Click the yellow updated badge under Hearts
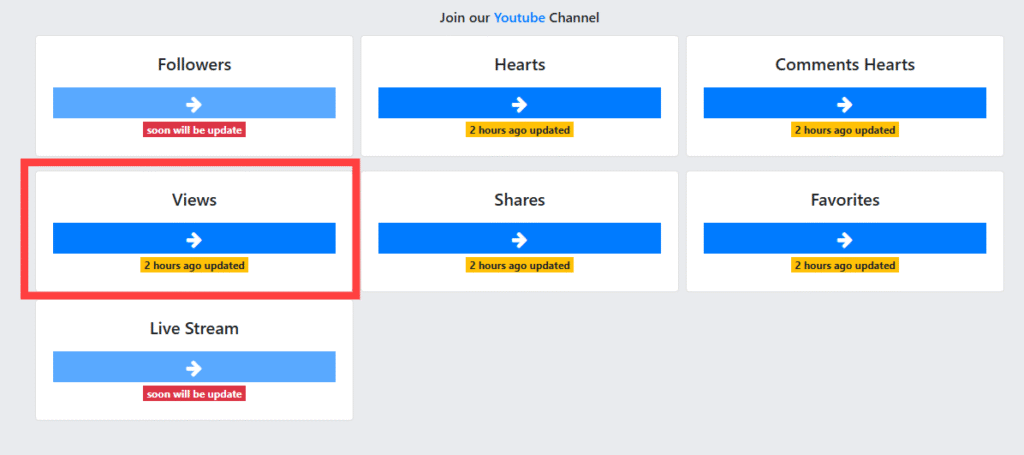This screenshot has width=1024, height=455. click(519, 130)
